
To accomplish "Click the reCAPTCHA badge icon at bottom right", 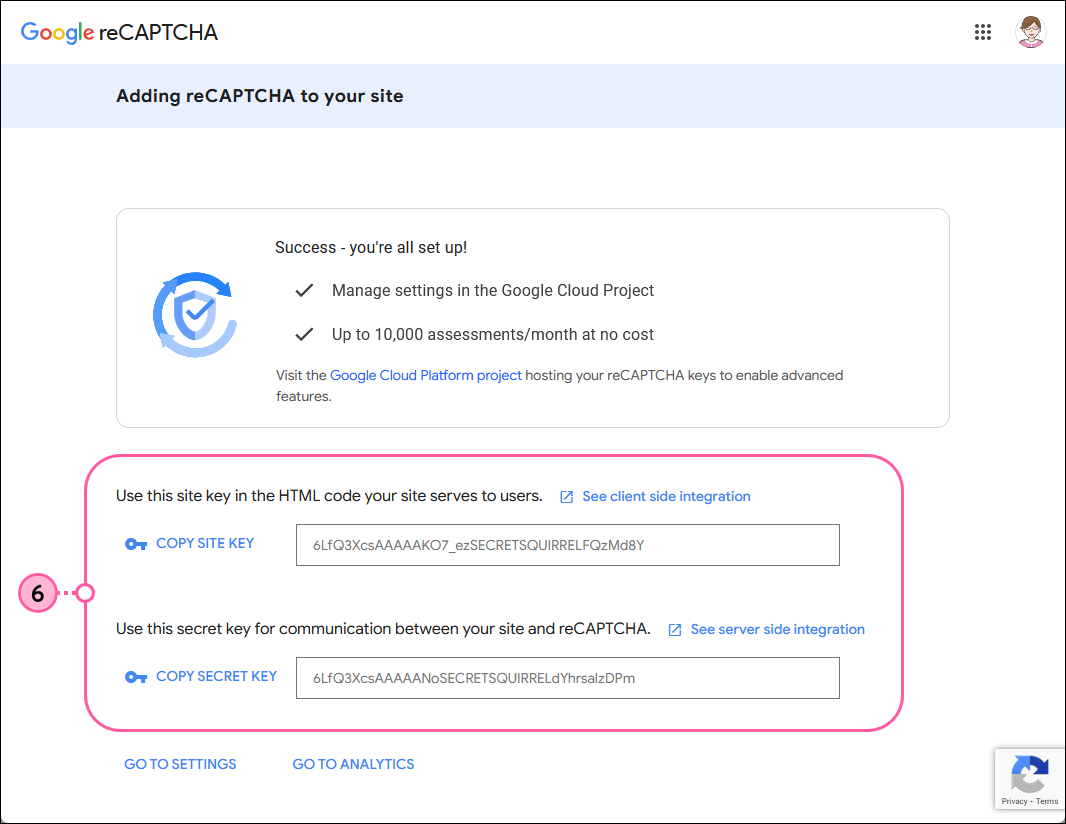I will [1030, 774].
